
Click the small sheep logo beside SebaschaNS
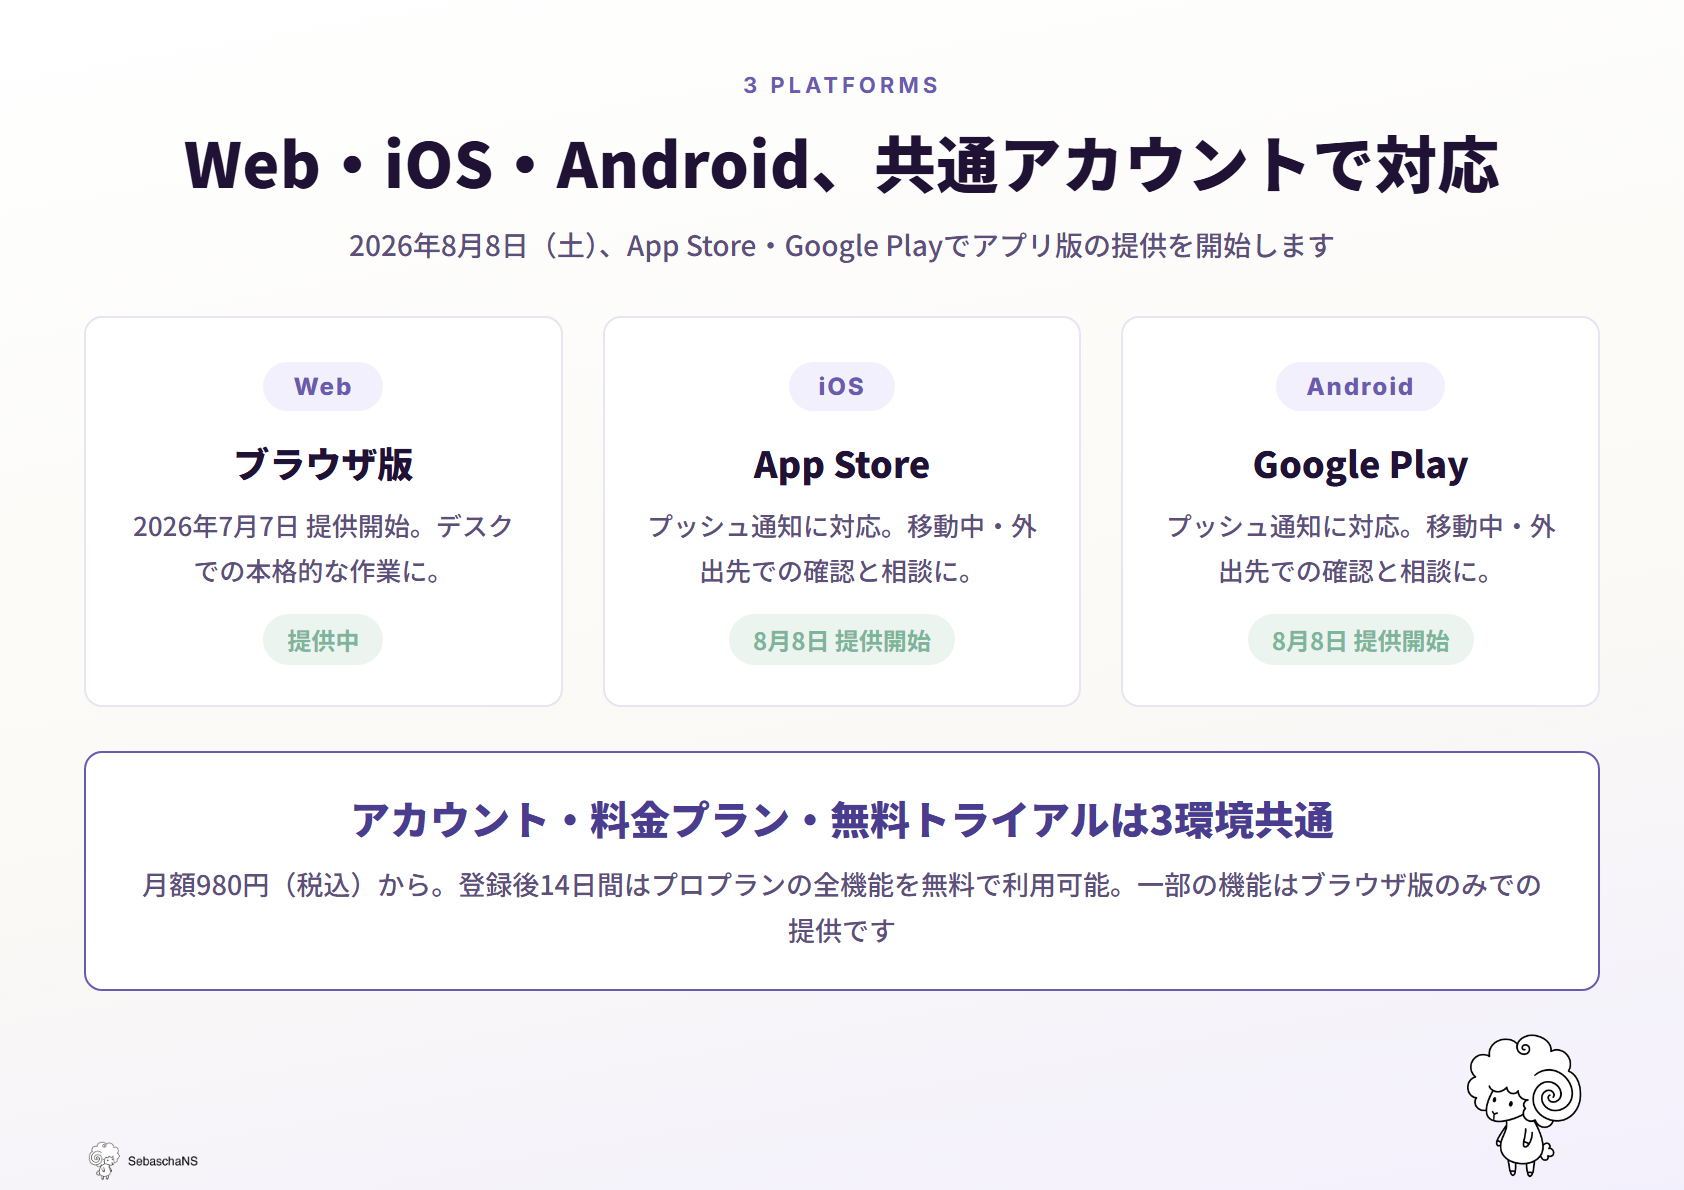[x=103, y=1160]
